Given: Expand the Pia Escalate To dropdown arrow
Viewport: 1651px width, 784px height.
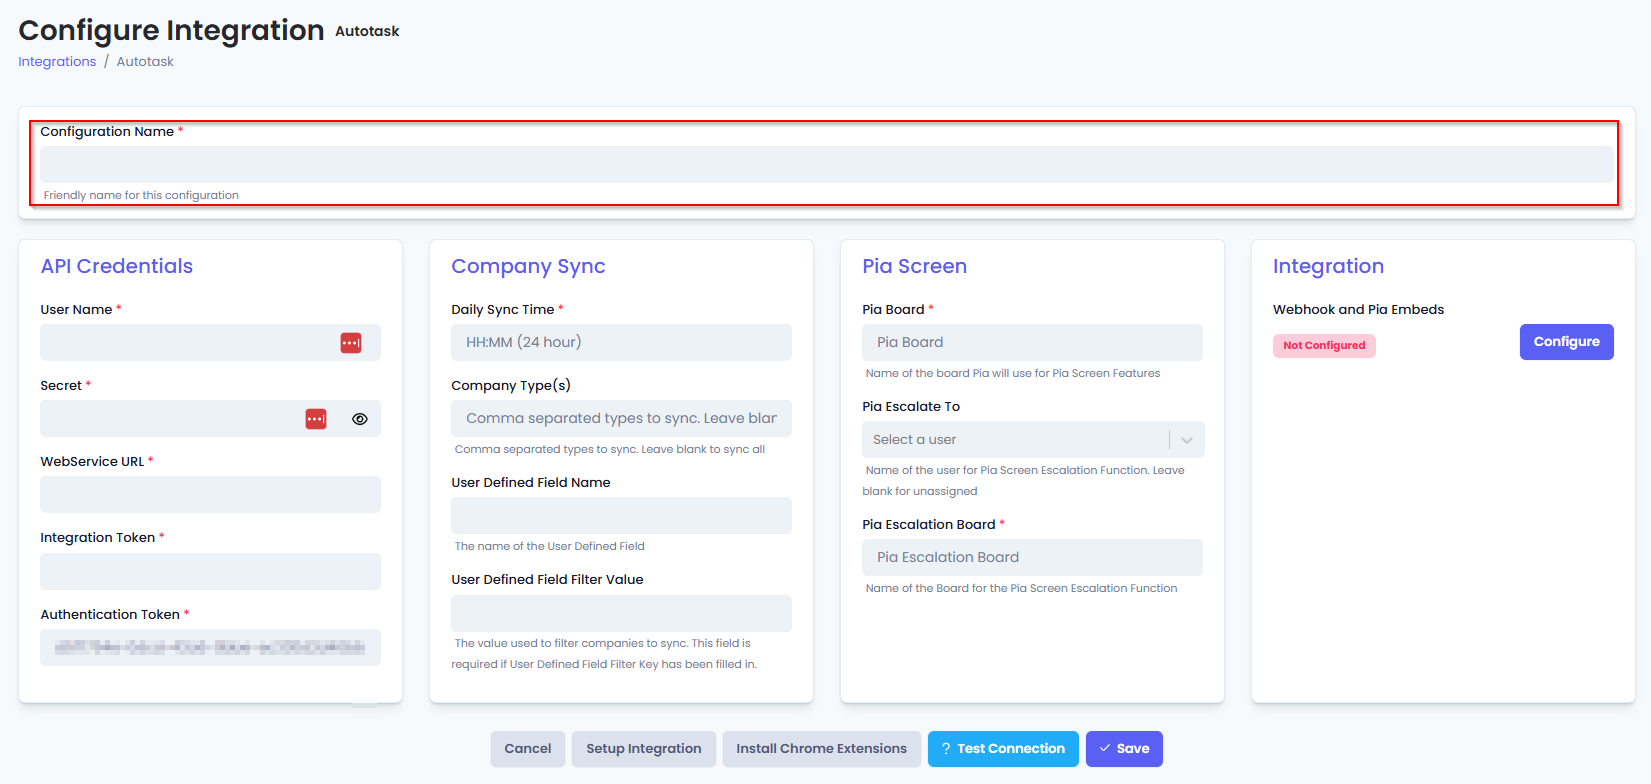Looking at the screenshot, I should point(1187,440).
